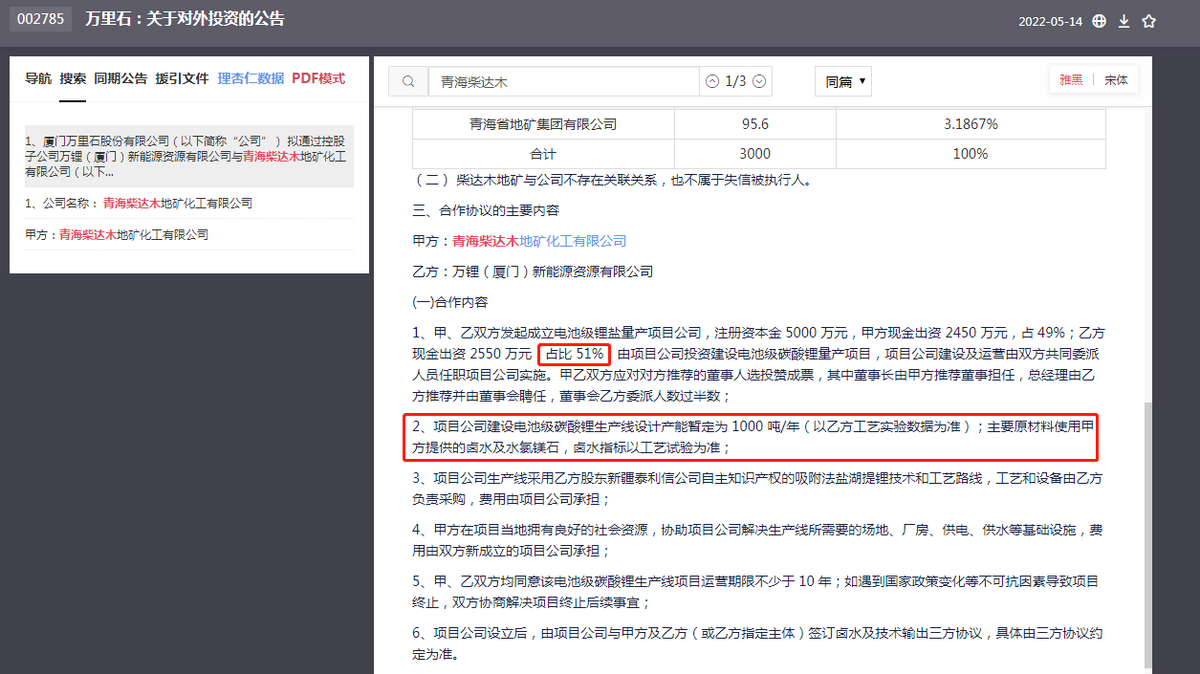Go to previous search match
Screen dimensions: 1200x674
point(712,82)
